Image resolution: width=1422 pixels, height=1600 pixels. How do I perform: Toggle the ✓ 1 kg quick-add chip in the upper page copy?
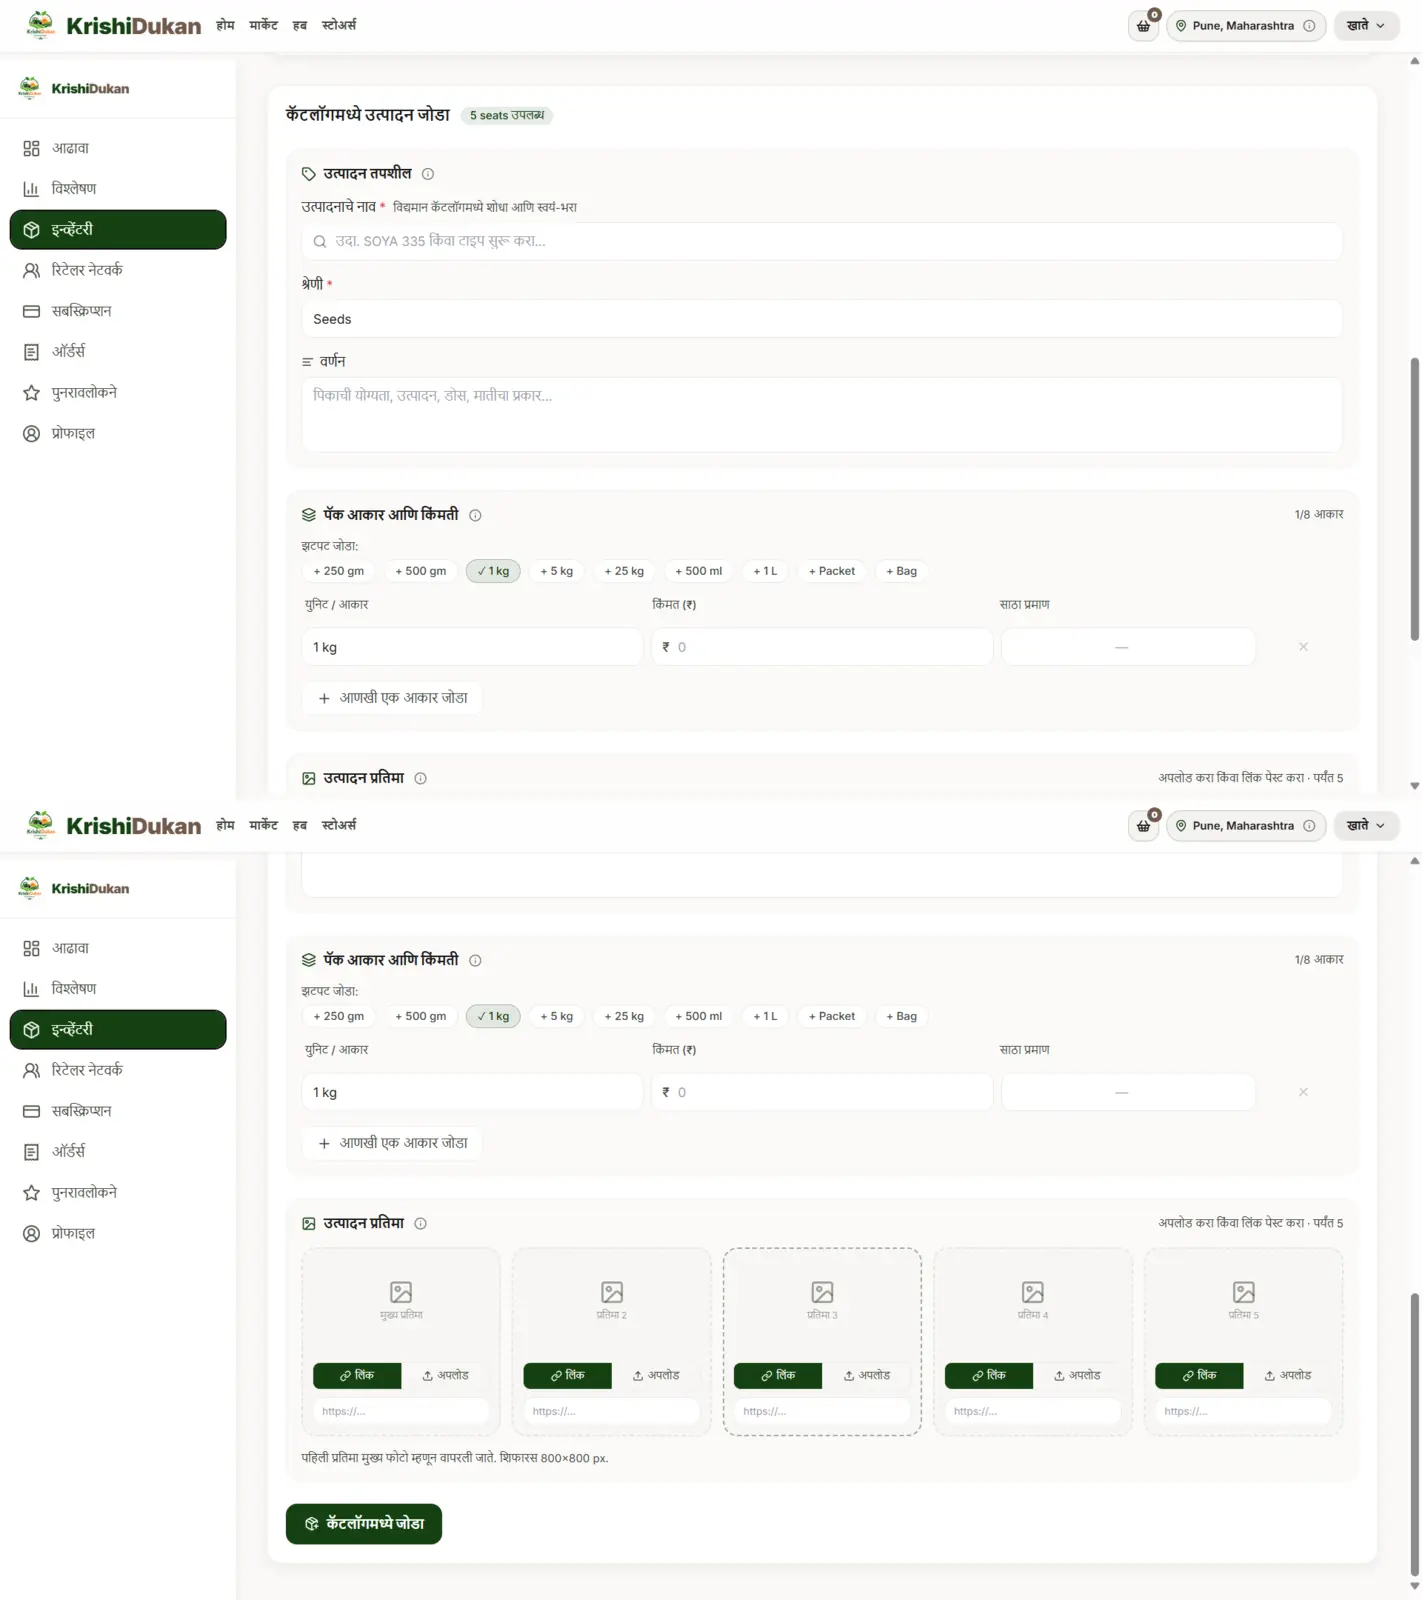coord(493,571)
